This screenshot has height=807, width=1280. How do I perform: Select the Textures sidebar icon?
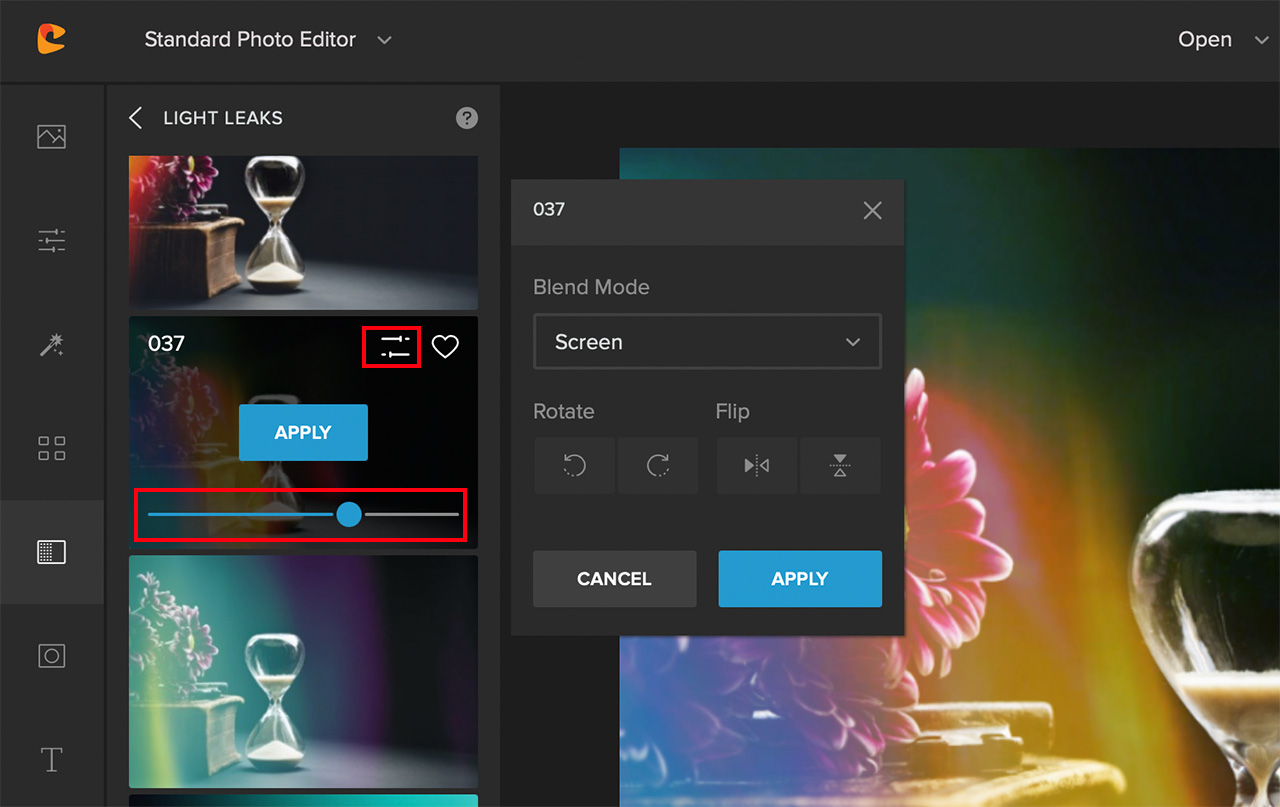pos(51,552)
